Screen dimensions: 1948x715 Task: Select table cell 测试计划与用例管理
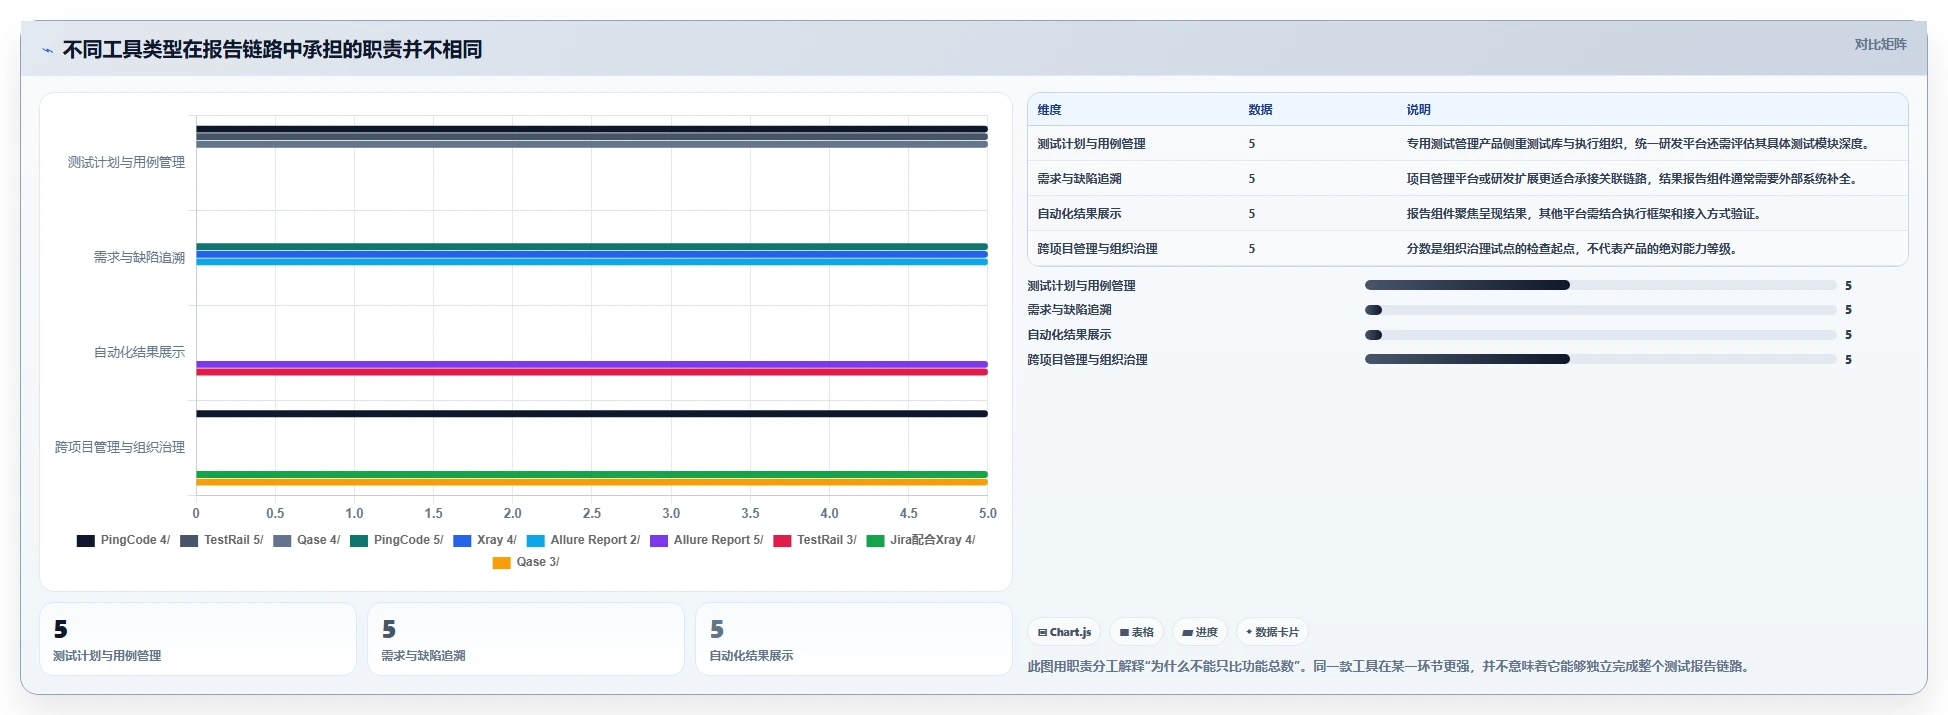point(1091,144)
